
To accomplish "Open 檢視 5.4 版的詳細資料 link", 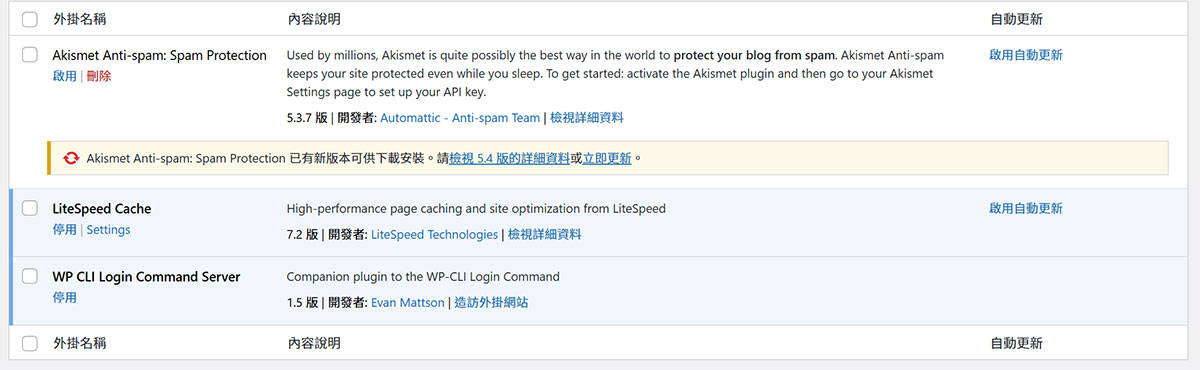I will pos(510,158).
